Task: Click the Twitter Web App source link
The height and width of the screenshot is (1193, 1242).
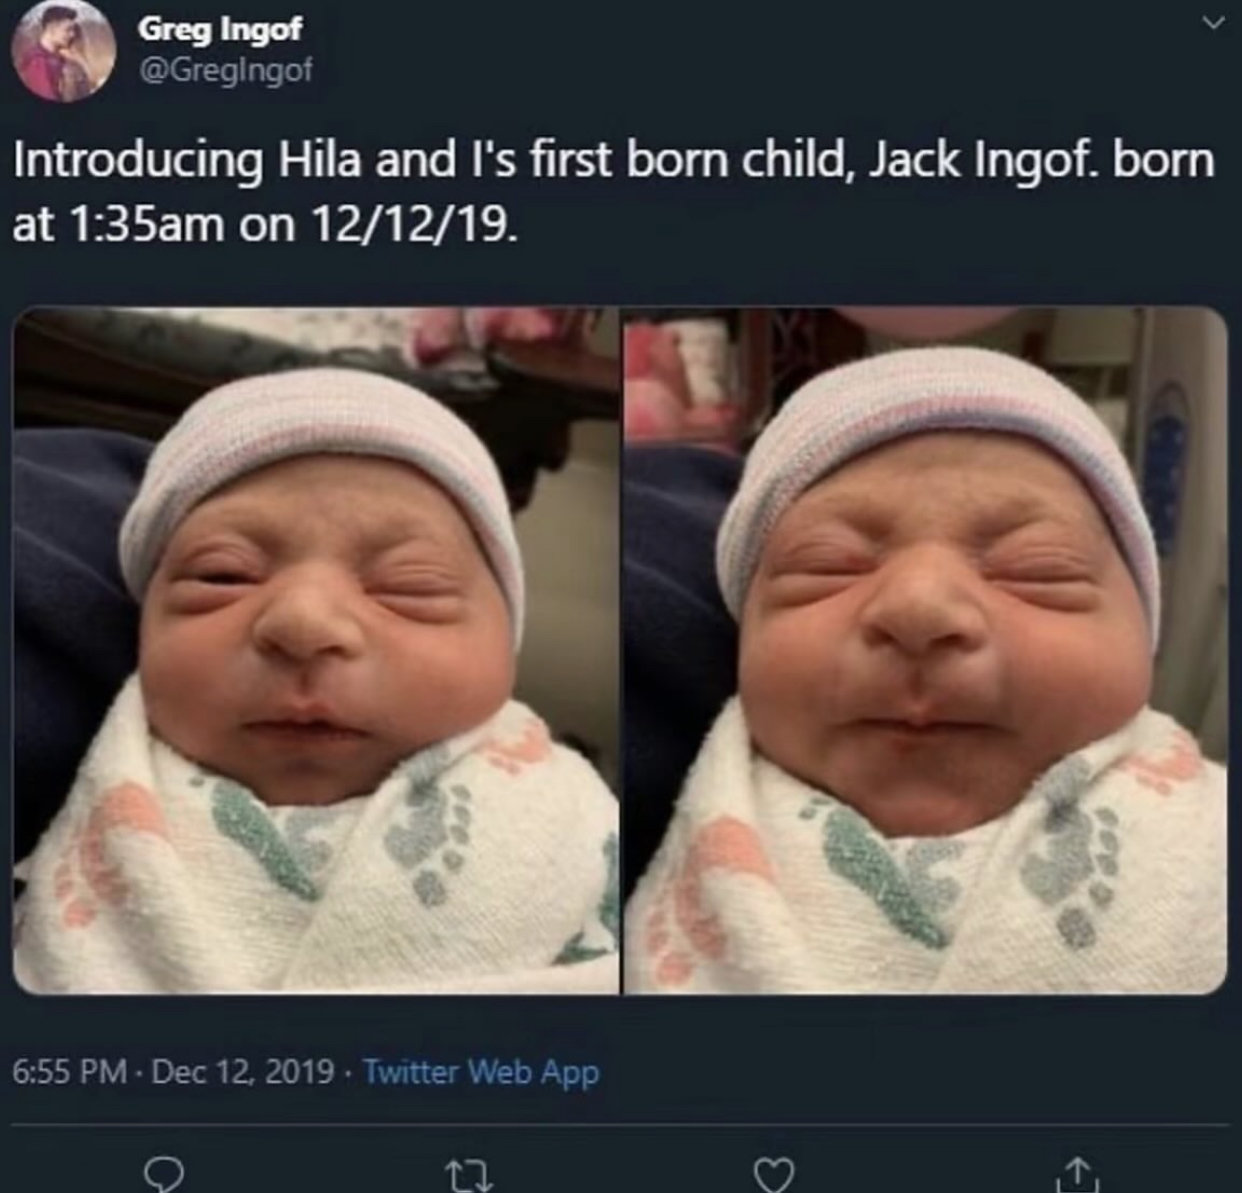Action: [481, 1072]
